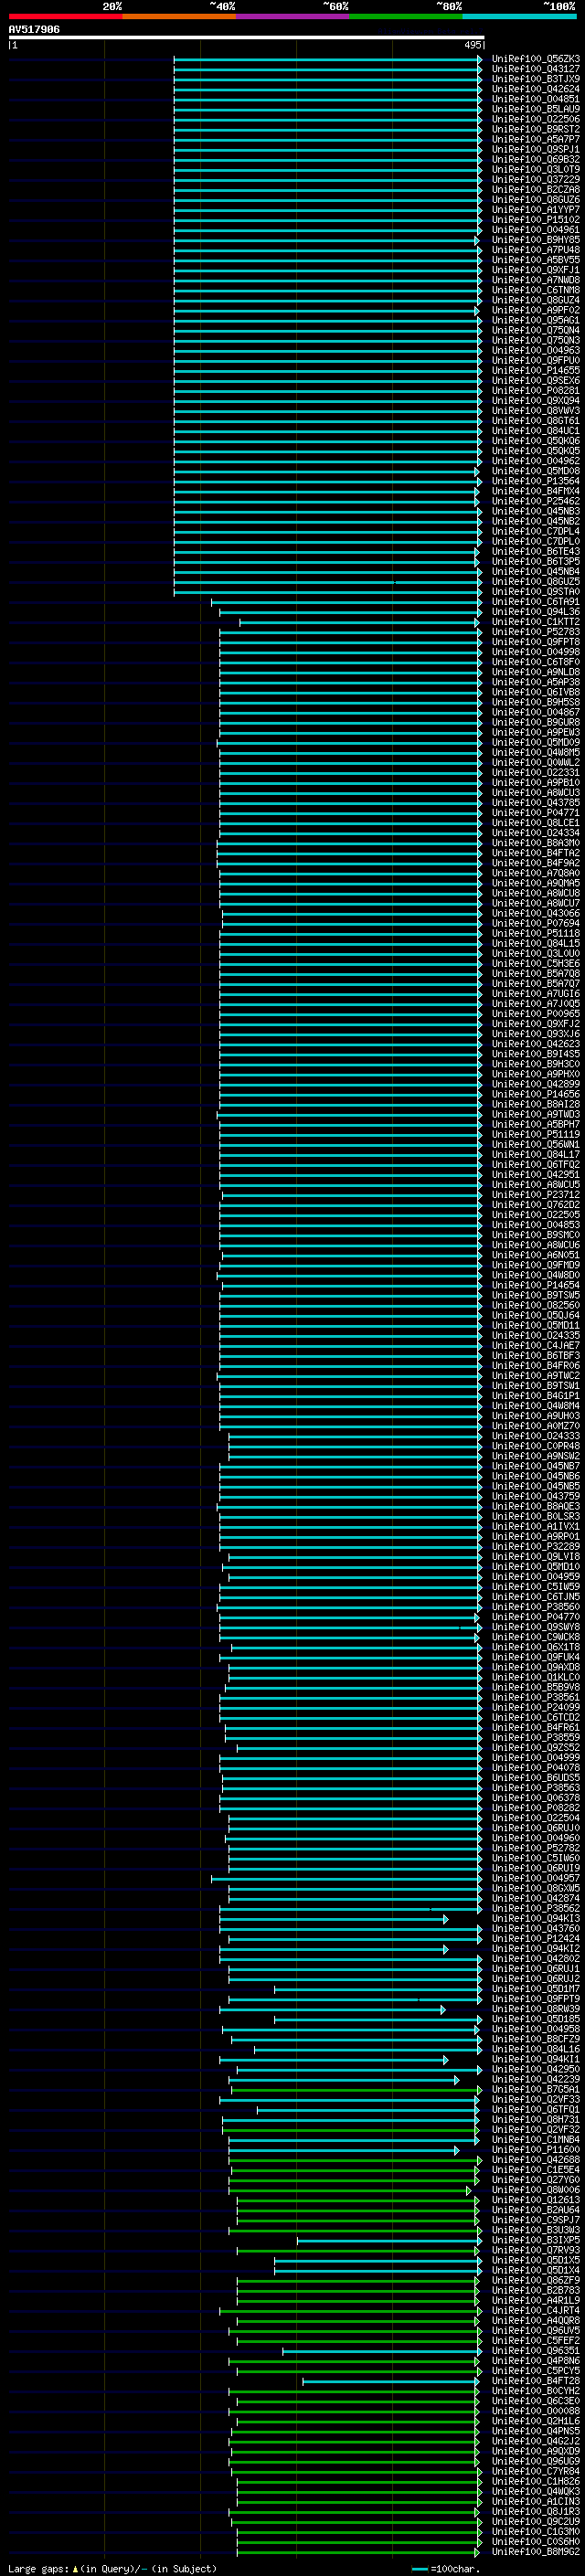Select label UniRef100_C1KTT2
585x2576 pixels.
[x=535, y=622]
